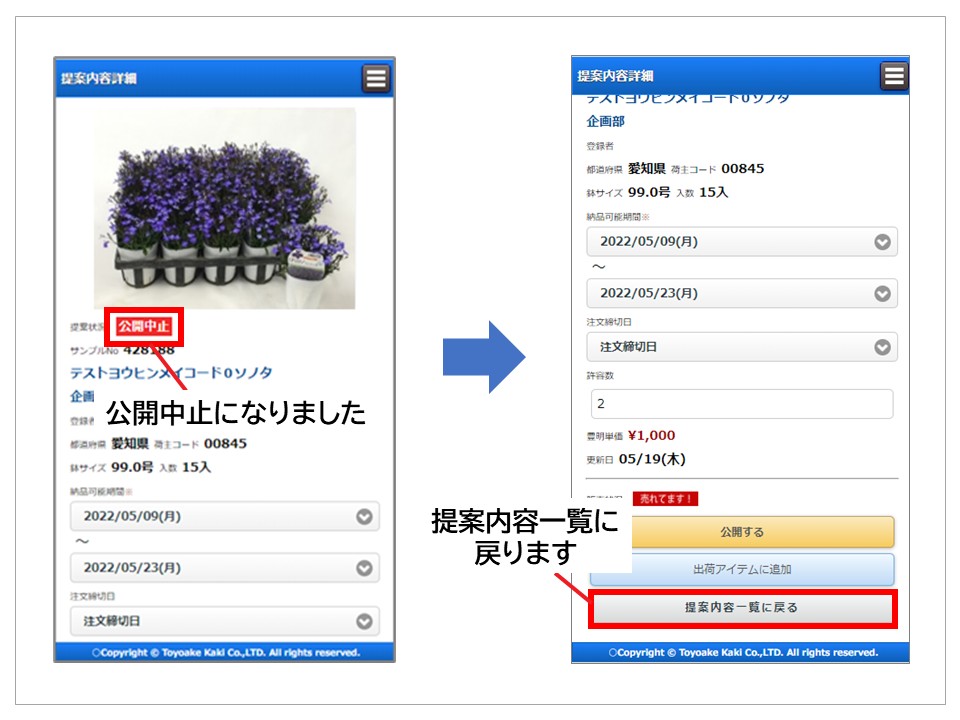Open 注文締切日 dropdown on right screen
This screenshot has width=960, height=720.
[x=741, y=347]
